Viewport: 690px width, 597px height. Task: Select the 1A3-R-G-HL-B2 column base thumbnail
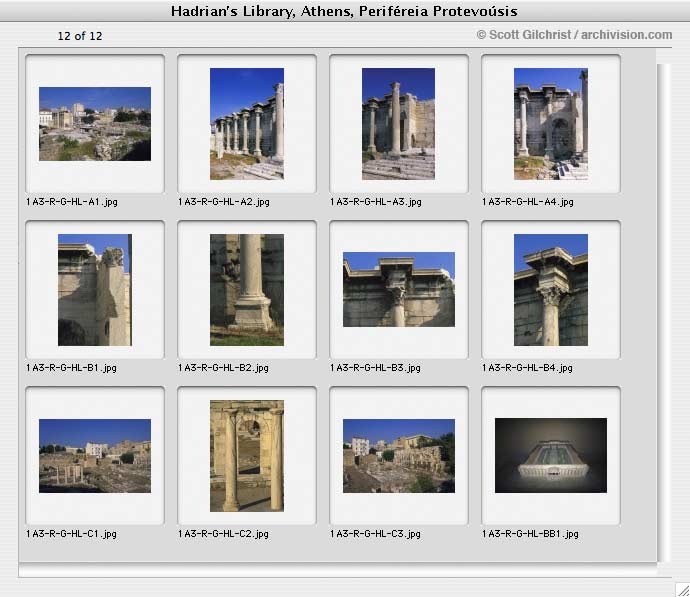pos(247,289)
